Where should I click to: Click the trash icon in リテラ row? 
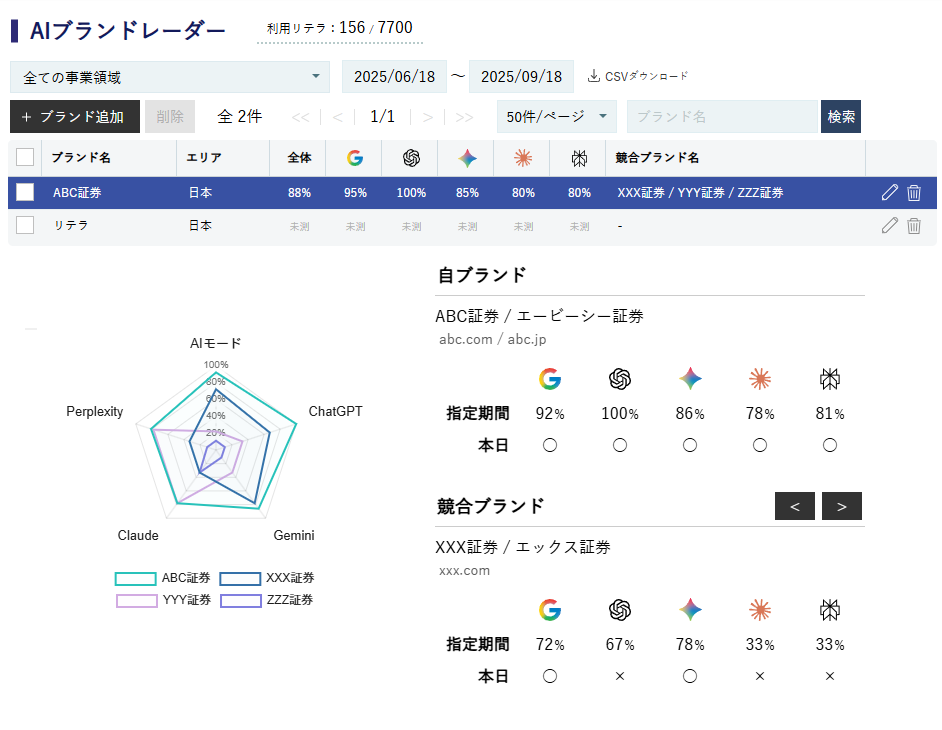[914, 225]
